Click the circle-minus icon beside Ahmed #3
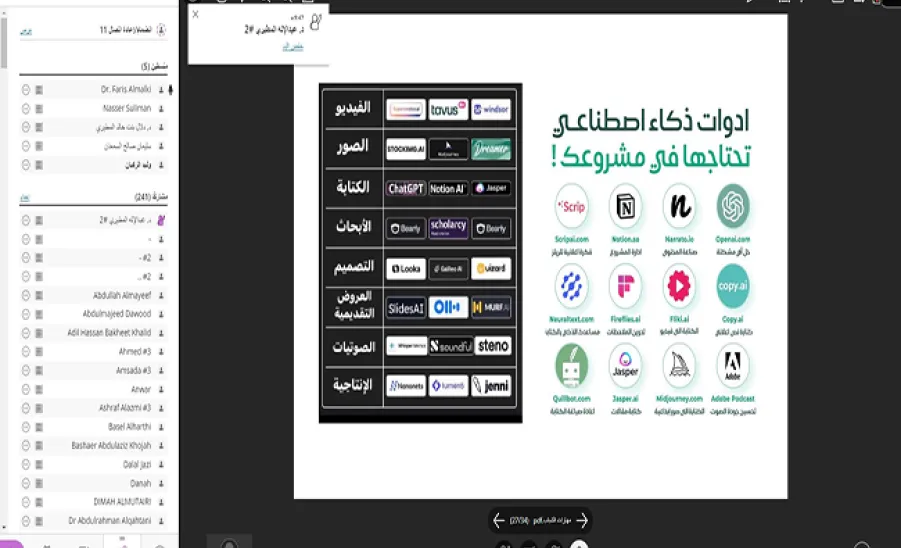This screenshot has width=901, height=548. click(x=26, y=352)
